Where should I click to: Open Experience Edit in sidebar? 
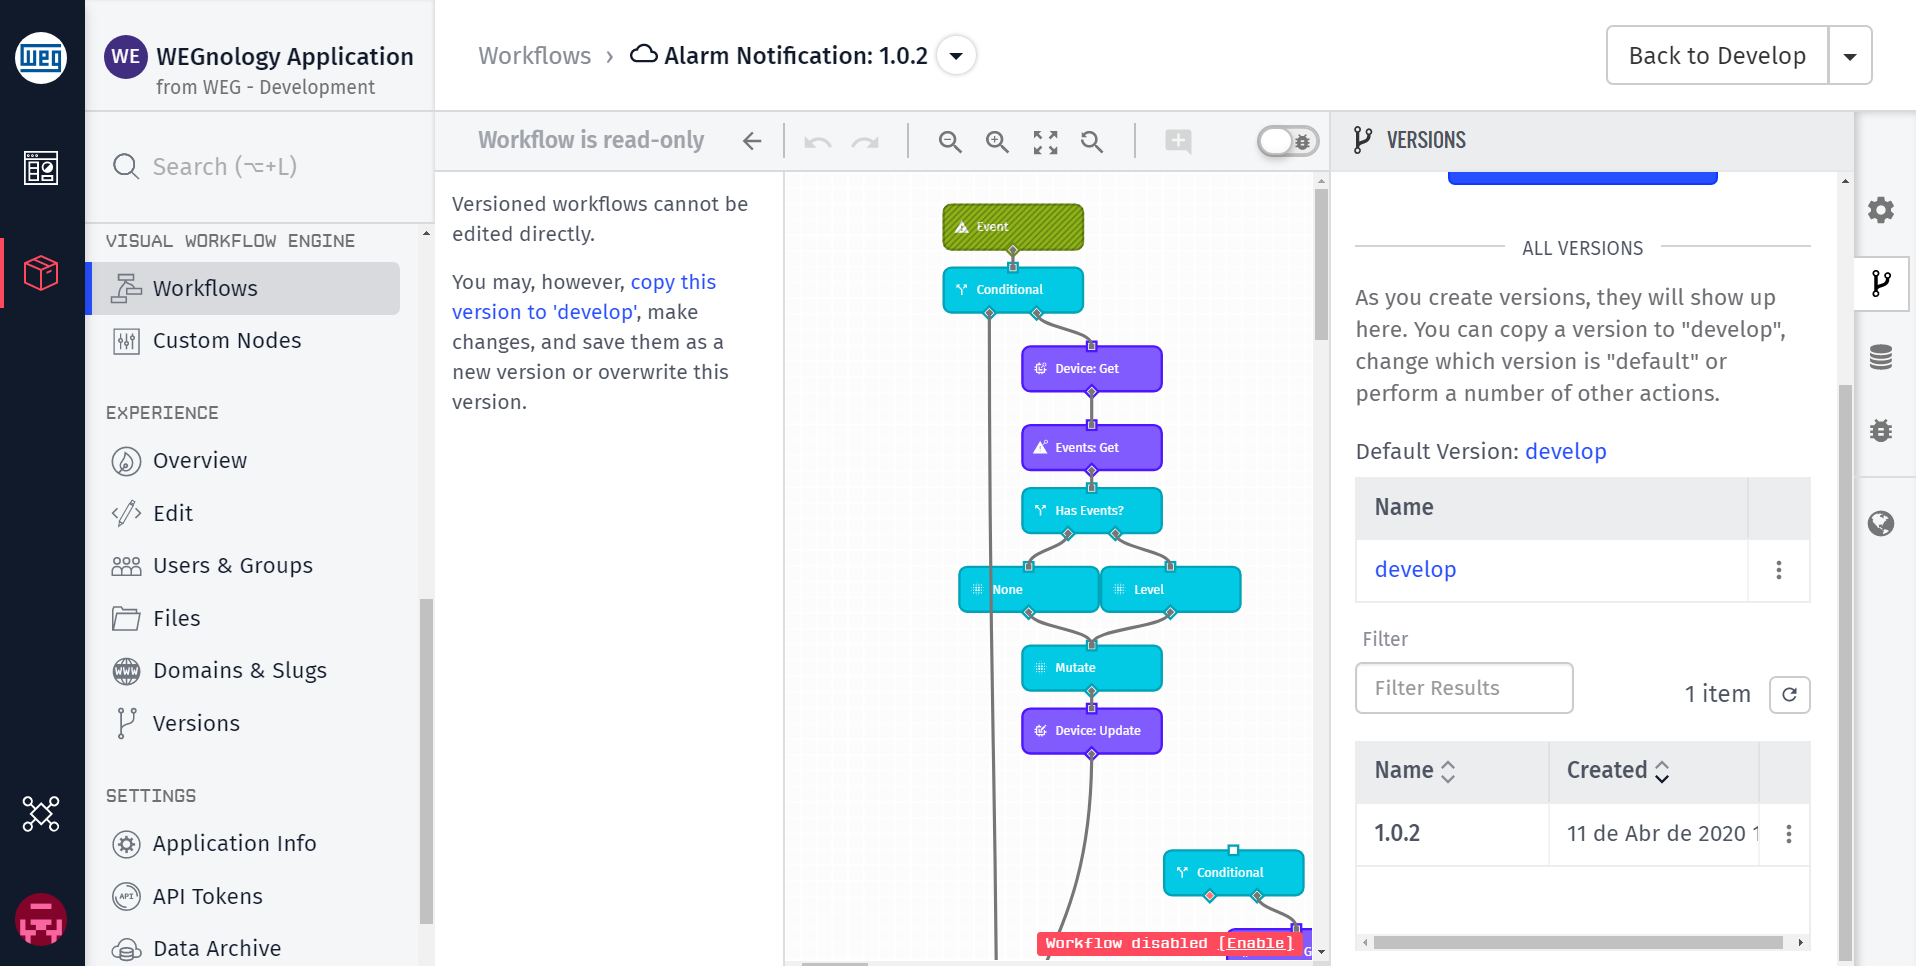click(173, 514)
